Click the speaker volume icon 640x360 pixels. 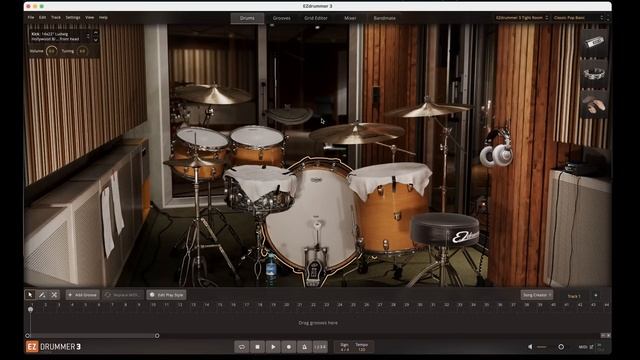click(x=530, y=347)
